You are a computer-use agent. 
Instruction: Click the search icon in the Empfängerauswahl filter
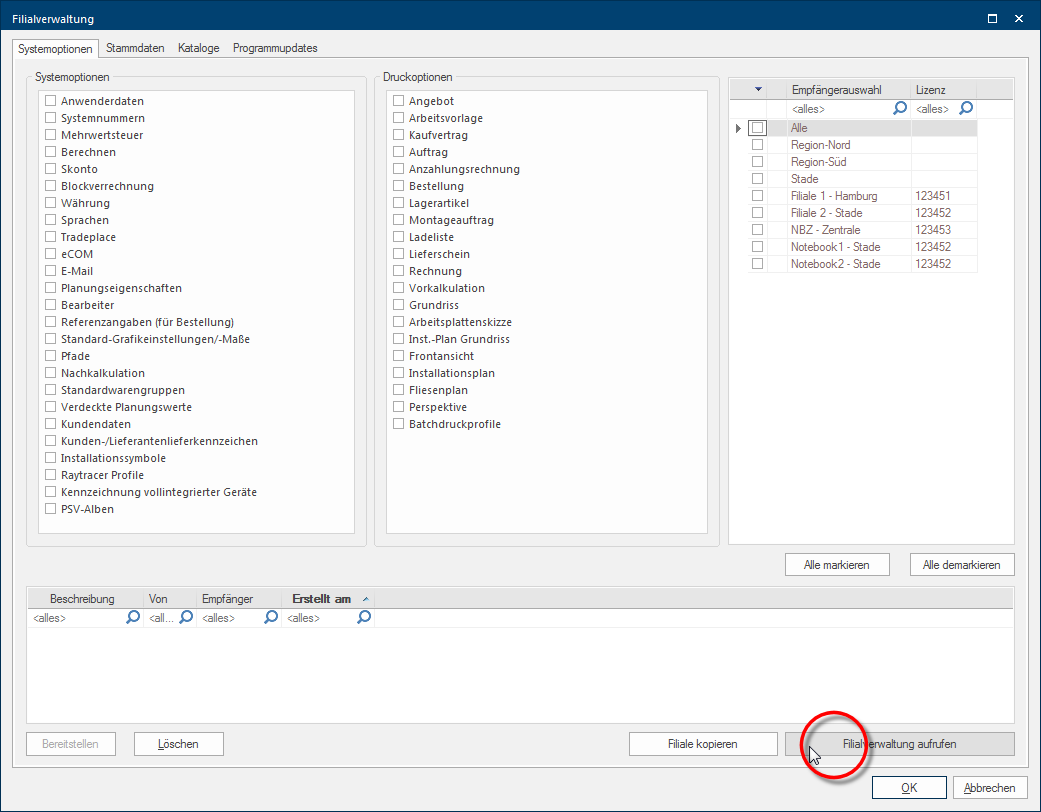[900, 108]
